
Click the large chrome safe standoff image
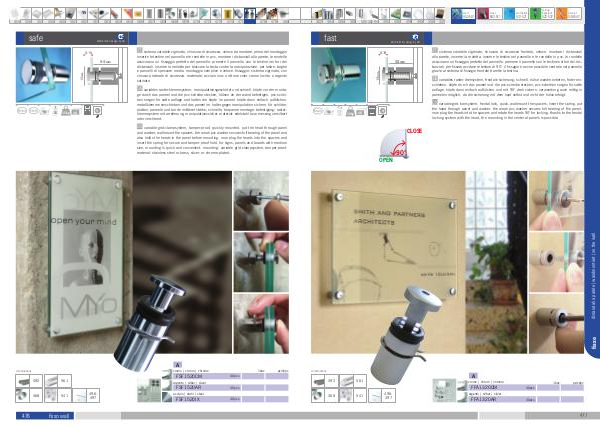tap(150, 324)
